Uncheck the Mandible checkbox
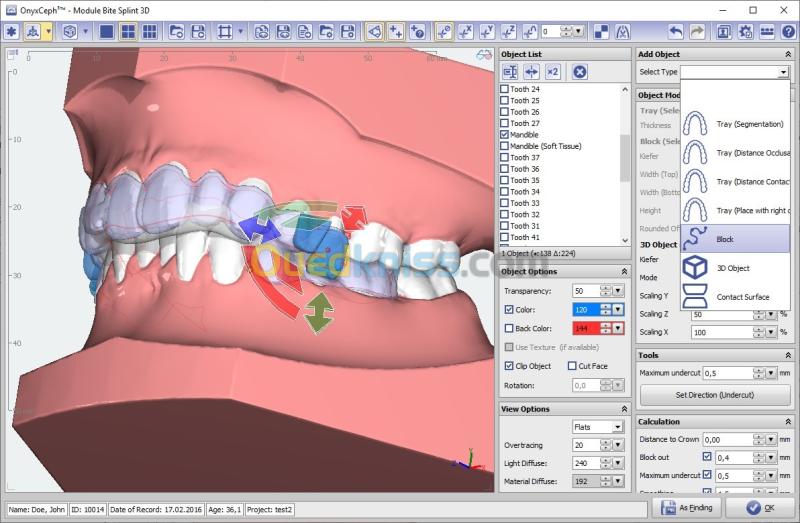This screenshot has width=800, height=523. [505, 135]
